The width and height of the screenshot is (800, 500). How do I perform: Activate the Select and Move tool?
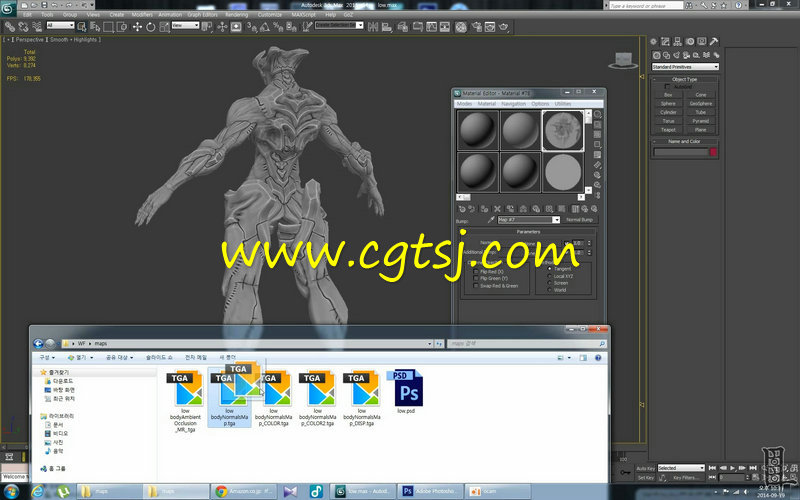[x=137, y=27]
